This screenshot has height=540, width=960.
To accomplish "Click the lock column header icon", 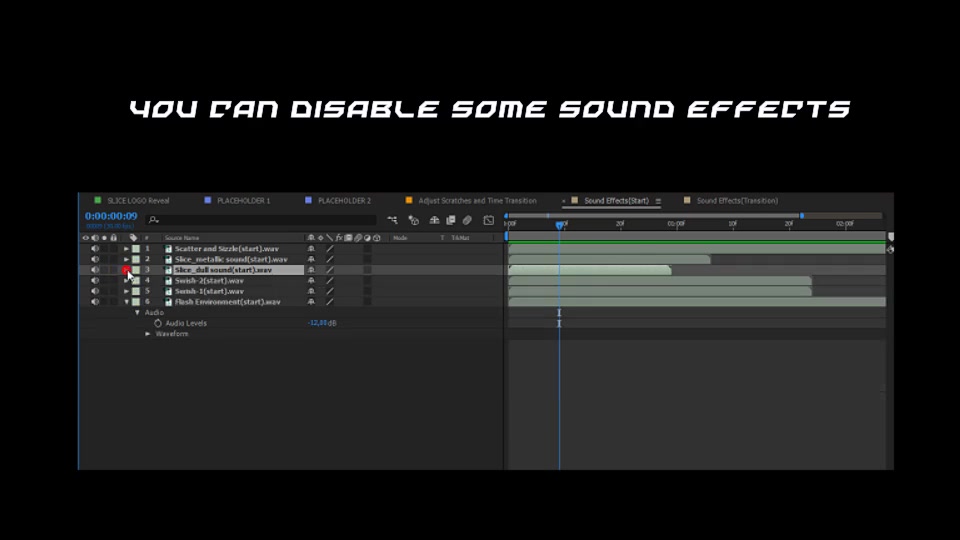I will coord(113,238).
